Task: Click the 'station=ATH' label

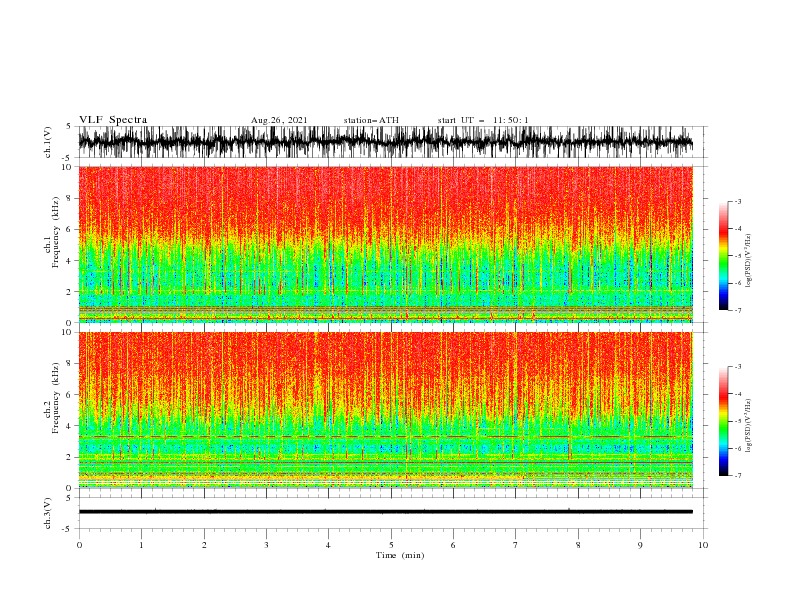Action: [x=371, y=120]
